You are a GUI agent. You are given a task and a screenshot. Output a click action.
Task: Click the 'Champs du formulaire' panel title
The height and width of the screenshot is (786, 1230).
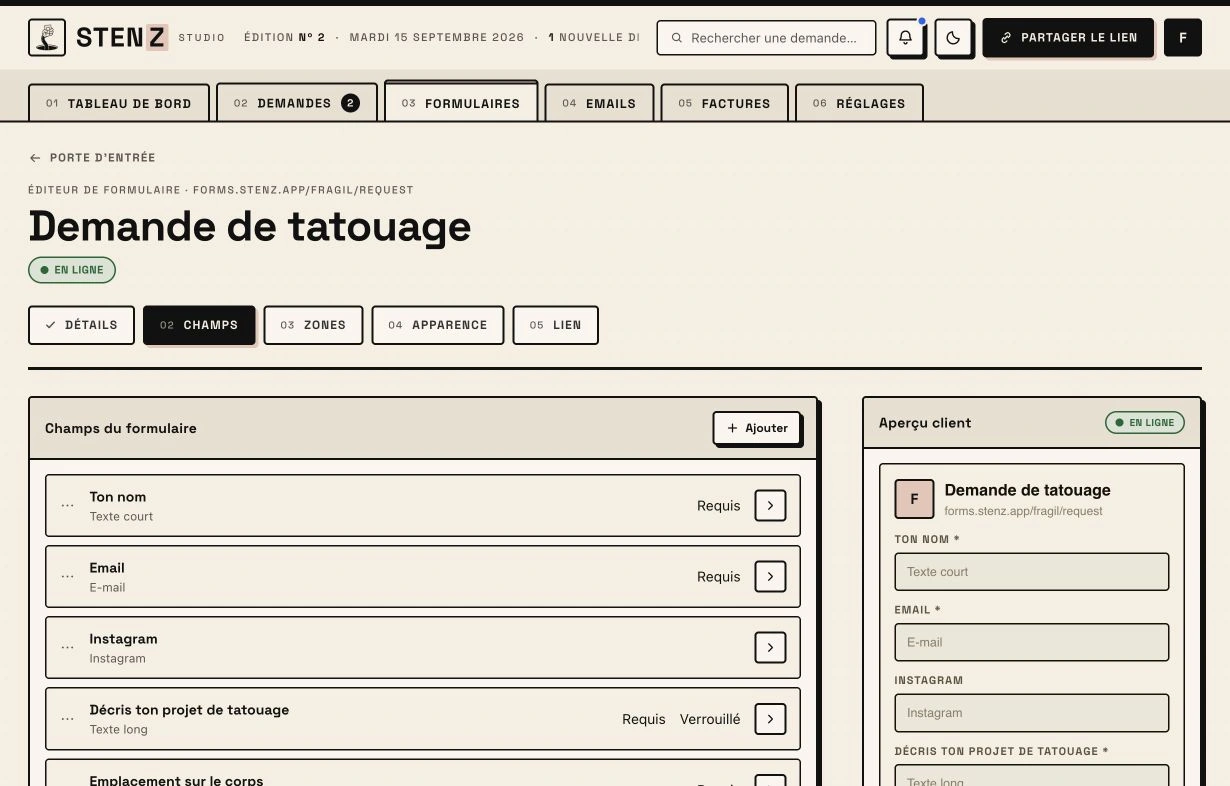pos(121,428)
